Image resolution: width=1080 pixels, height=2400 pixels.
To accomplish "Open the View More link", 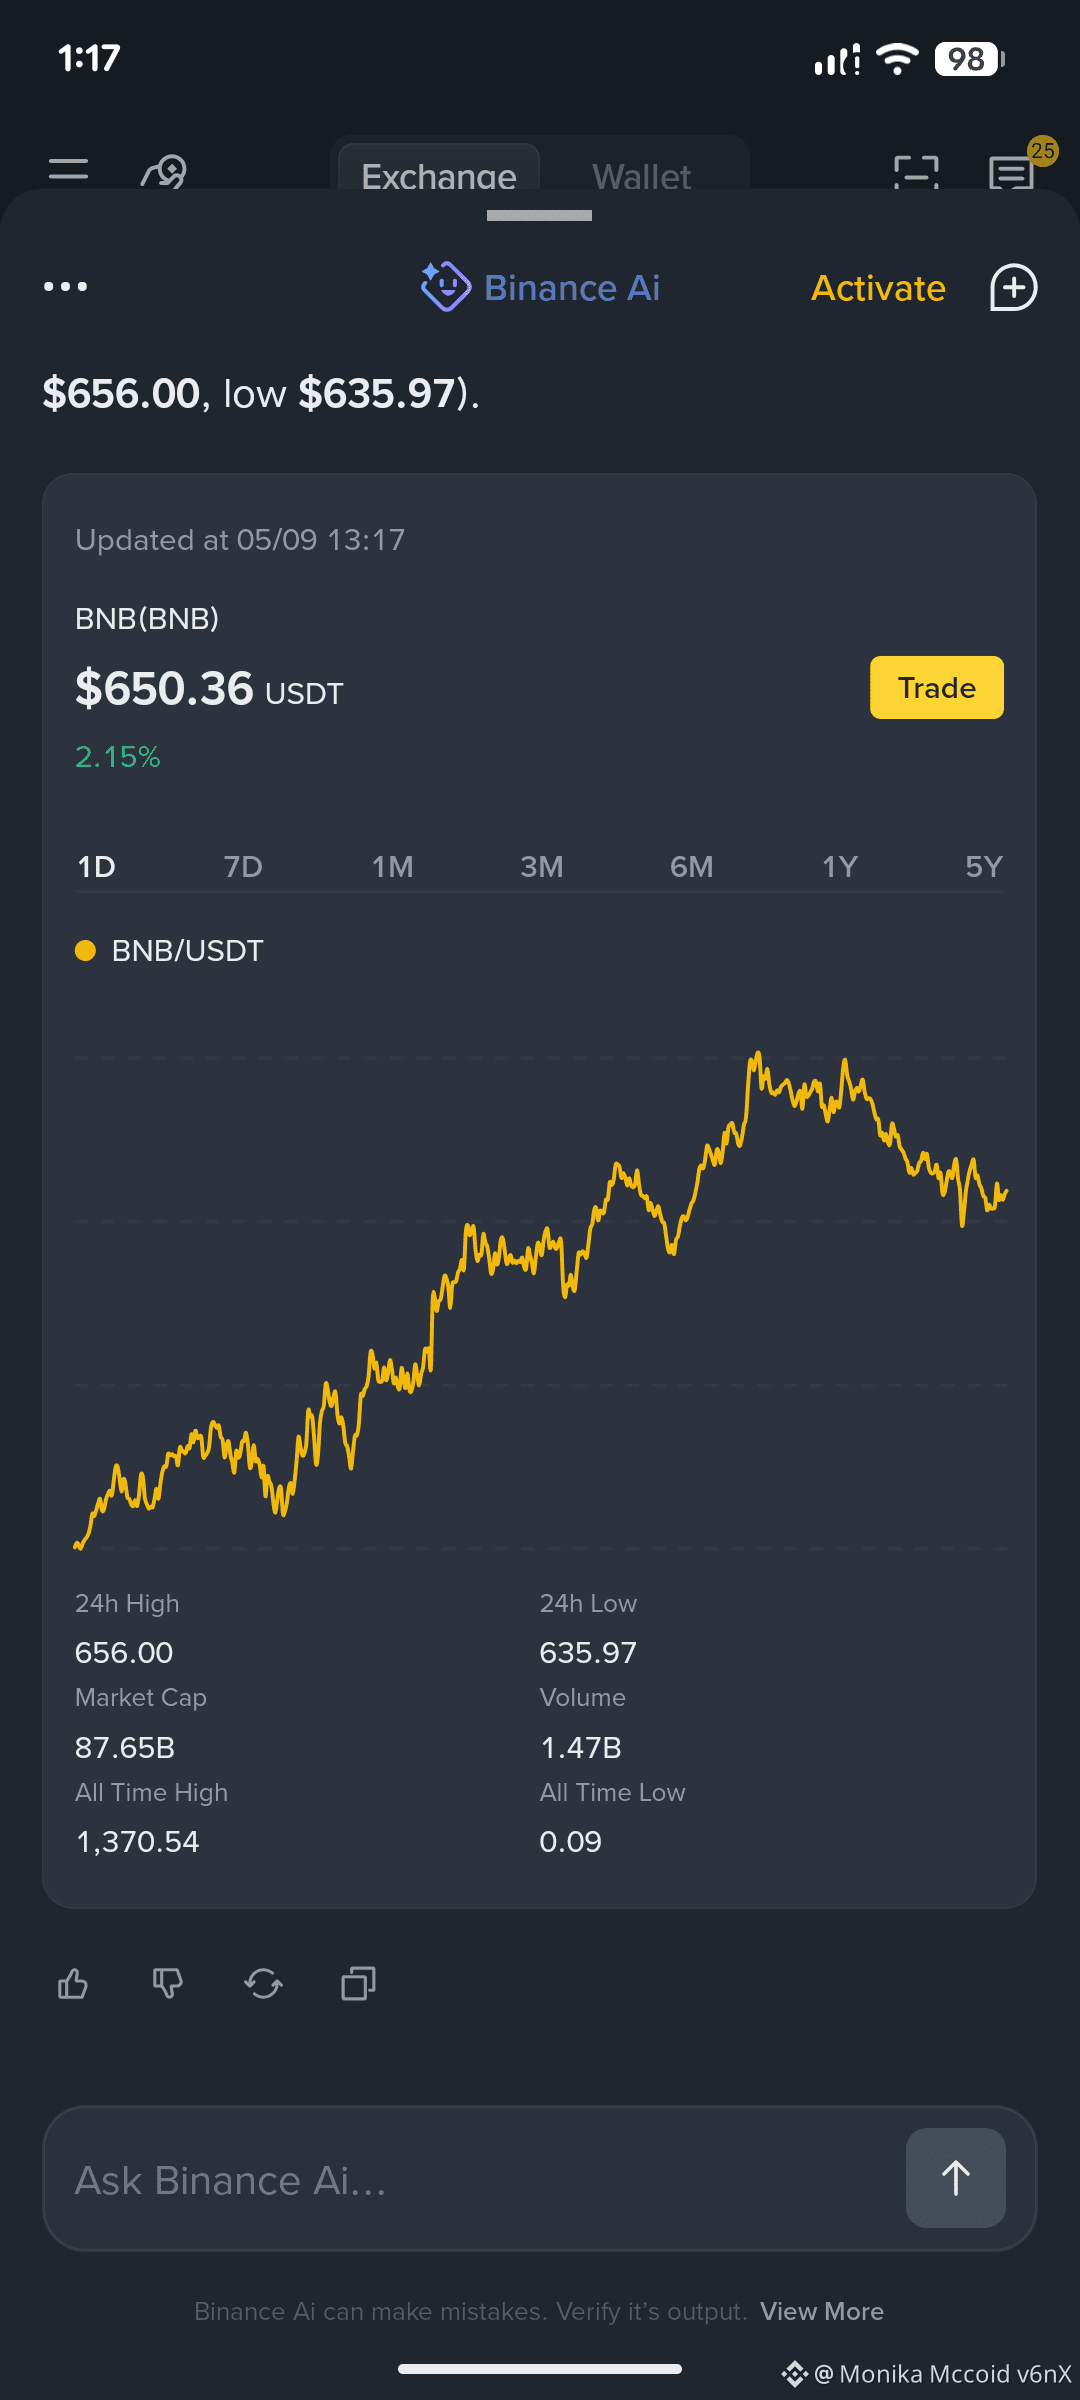I will click(x=822, y=2311).
